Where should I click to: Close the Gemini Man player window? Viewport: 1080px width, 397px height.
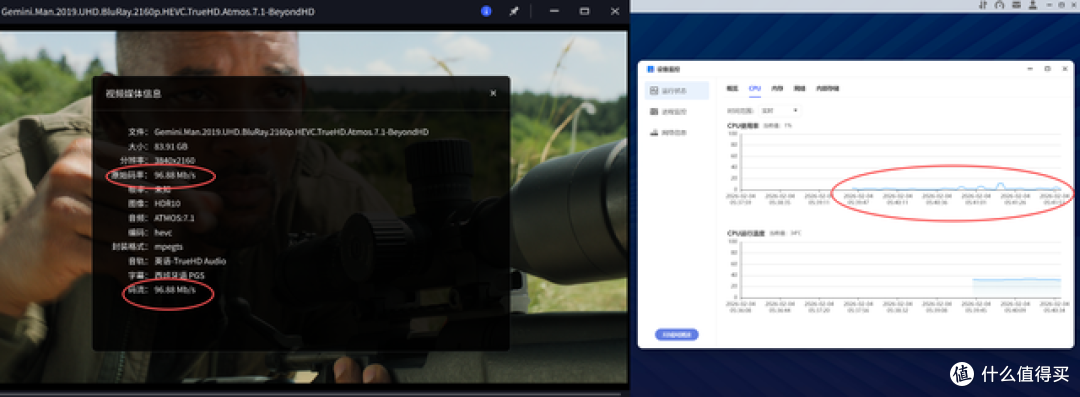pyautogui.click(x=615, y=11)
